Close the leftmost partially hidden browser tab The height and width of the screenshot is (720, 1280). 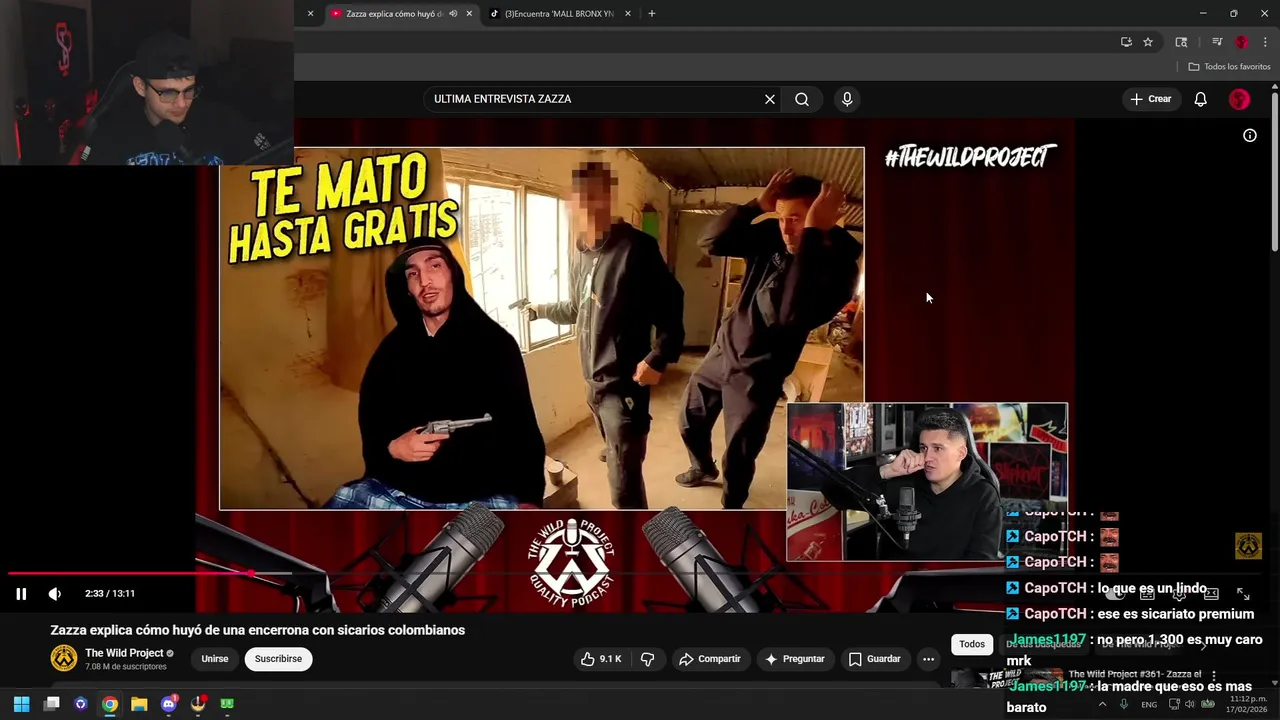(x=310, y=14)
